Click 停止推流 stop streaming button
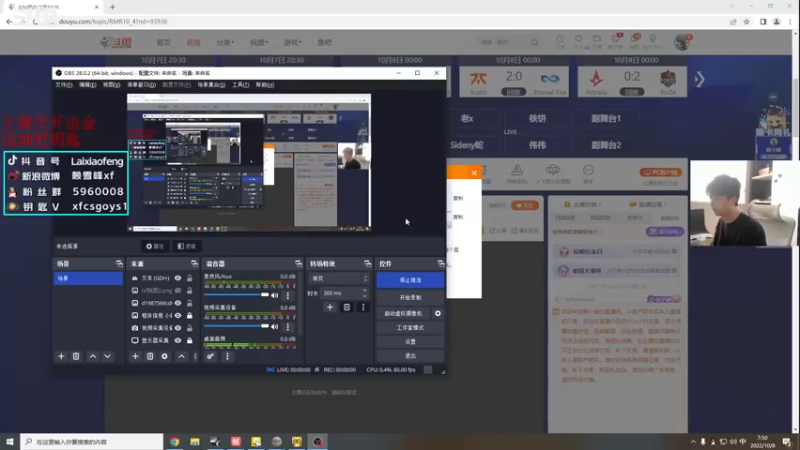This screenshot has width=800, height=450. [x=410, y=280]
